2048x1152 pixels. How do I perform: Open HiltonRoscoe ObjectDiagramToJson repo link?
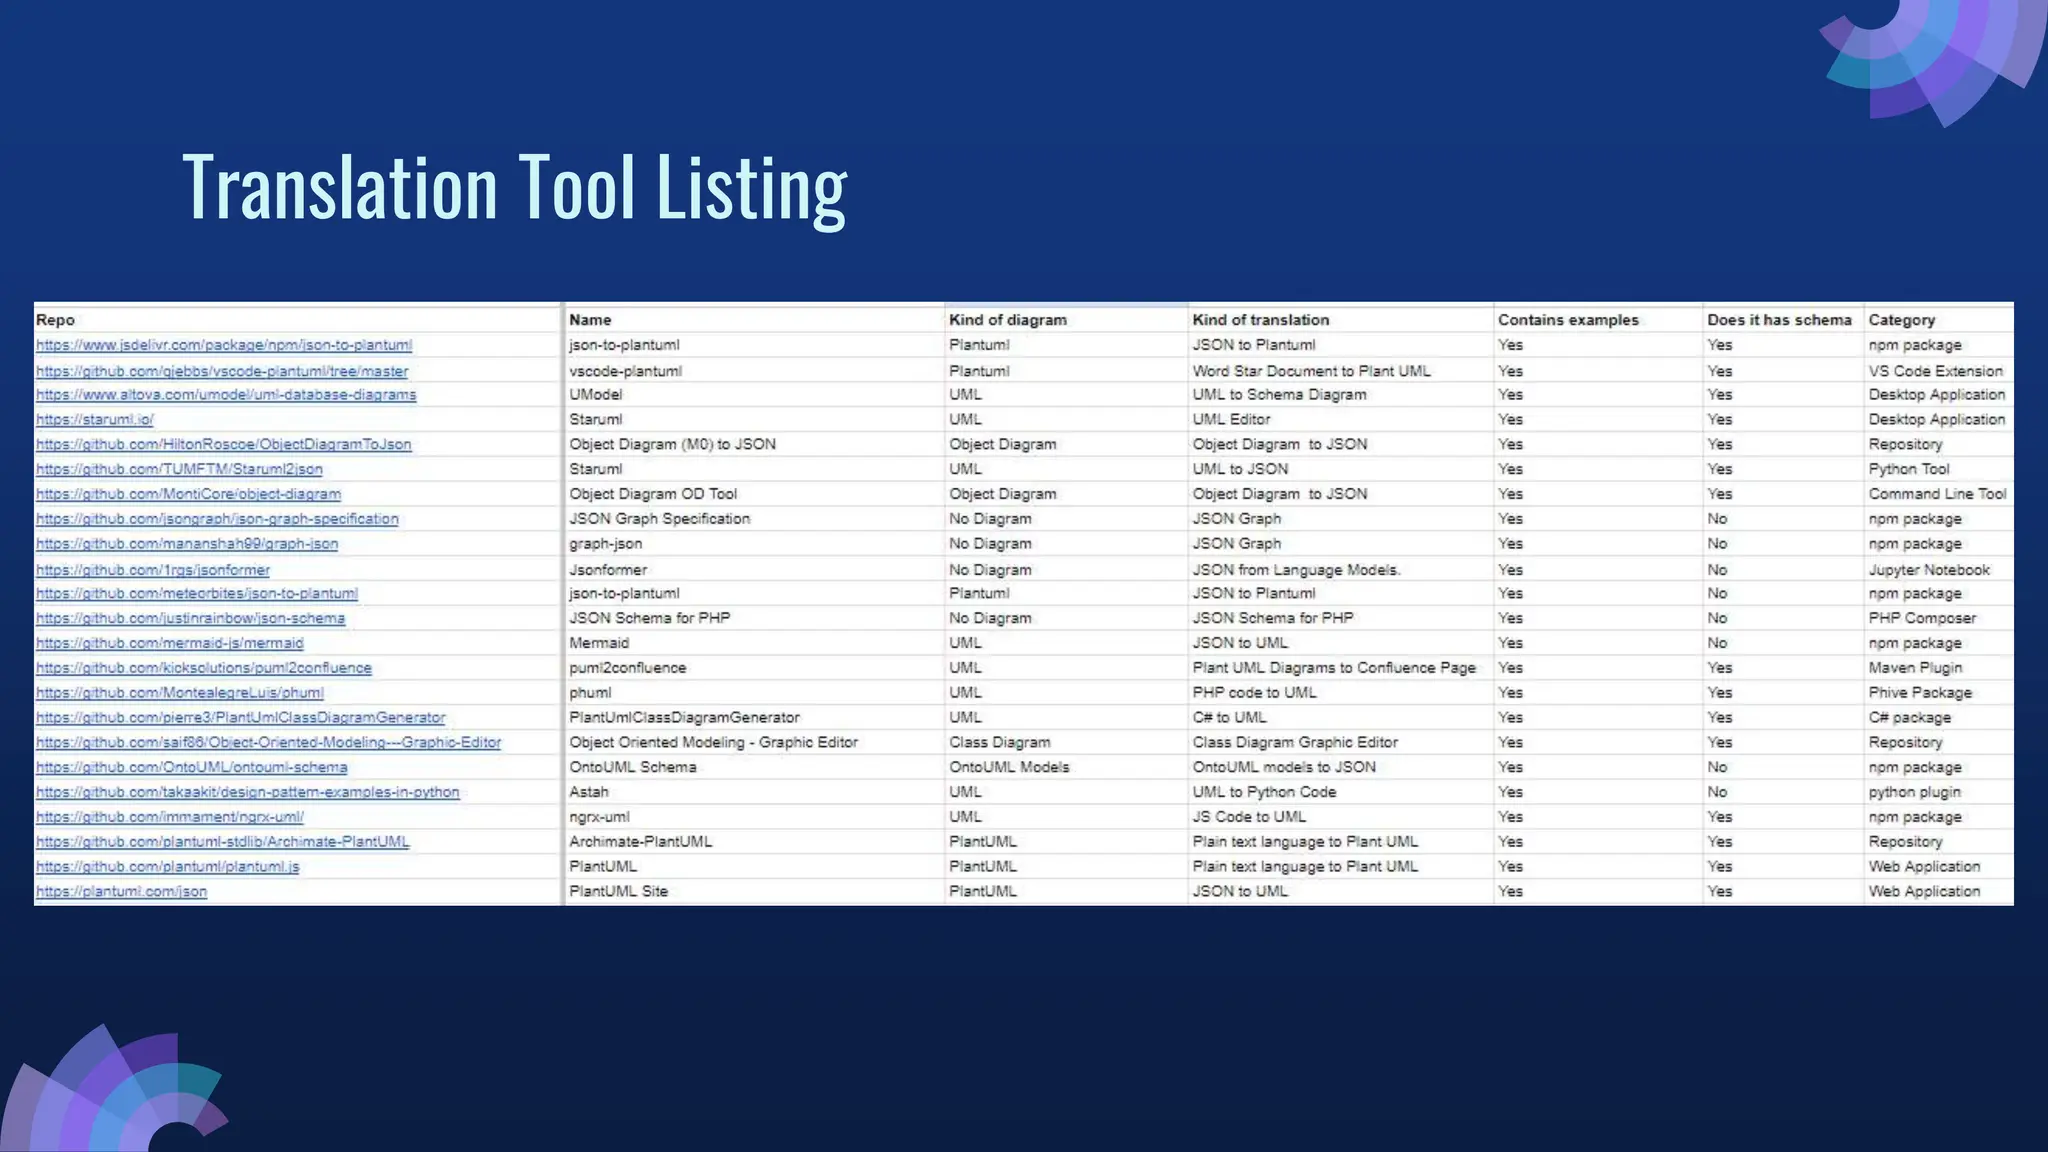pyautogui.click(x=224, y=444)
